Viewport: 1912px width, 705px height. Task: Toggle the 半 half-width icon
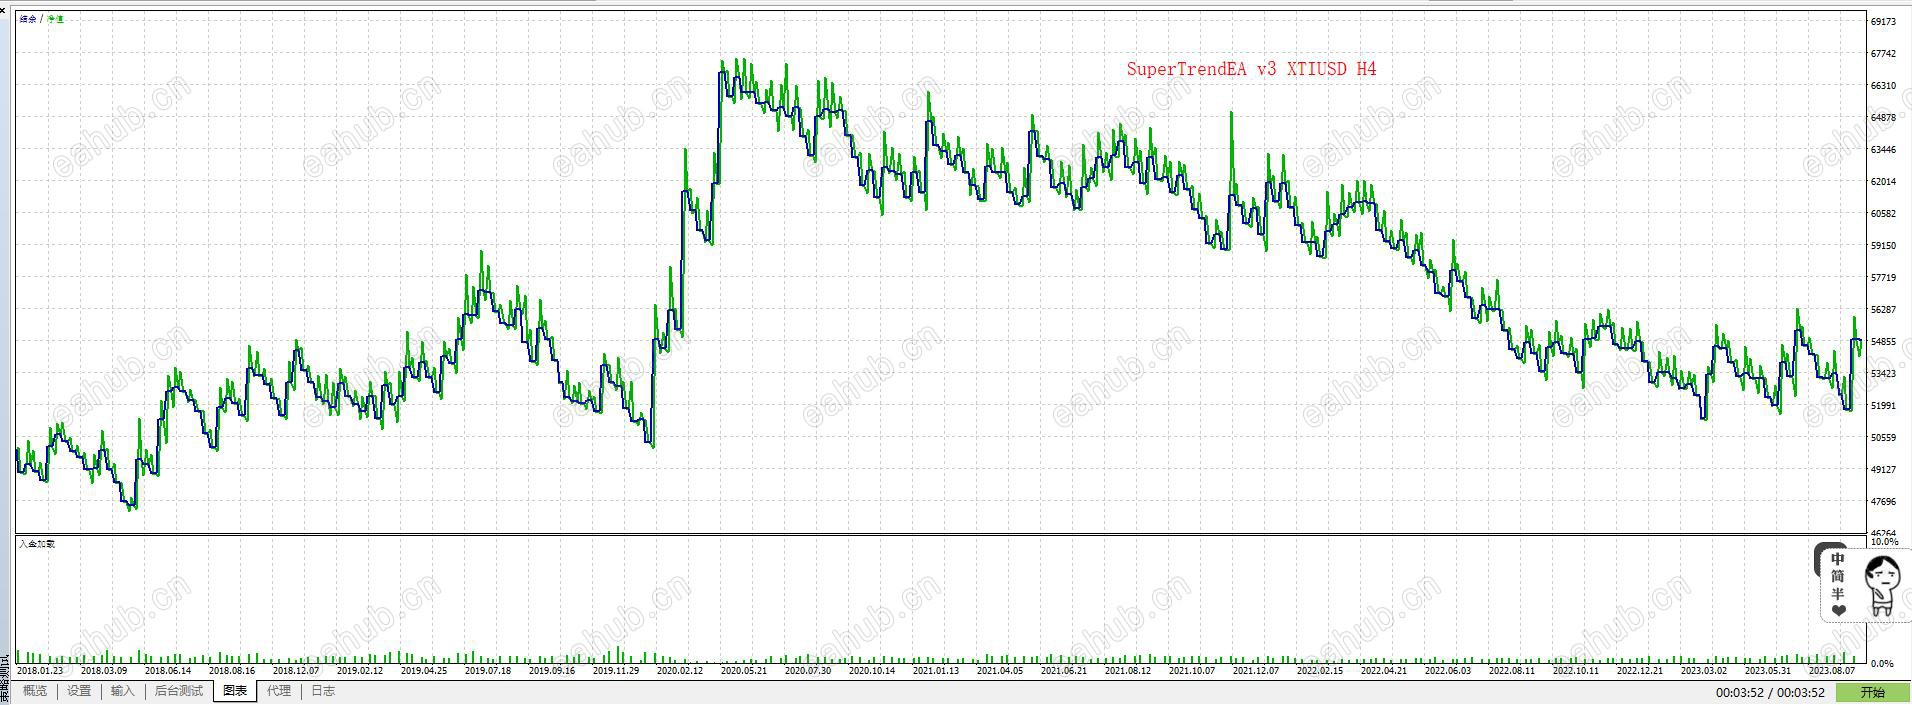click(1838, 593)
